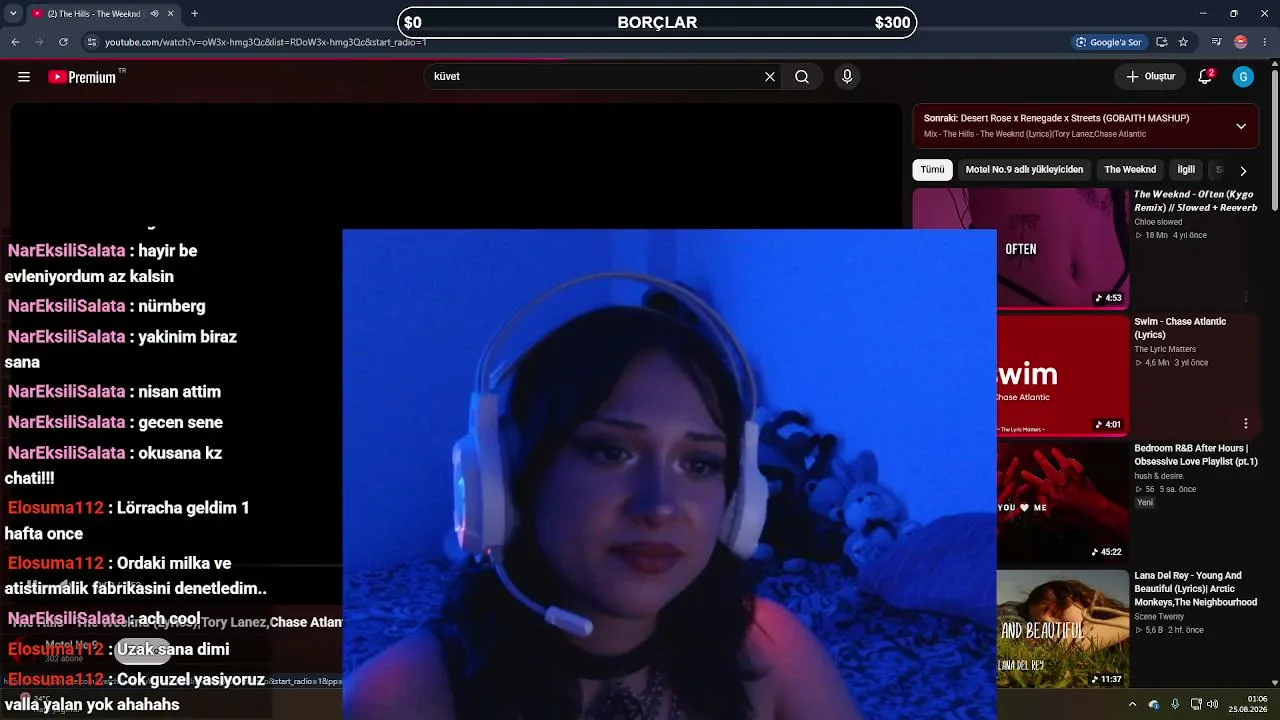Open the tab search dropdown

[12, 14]
